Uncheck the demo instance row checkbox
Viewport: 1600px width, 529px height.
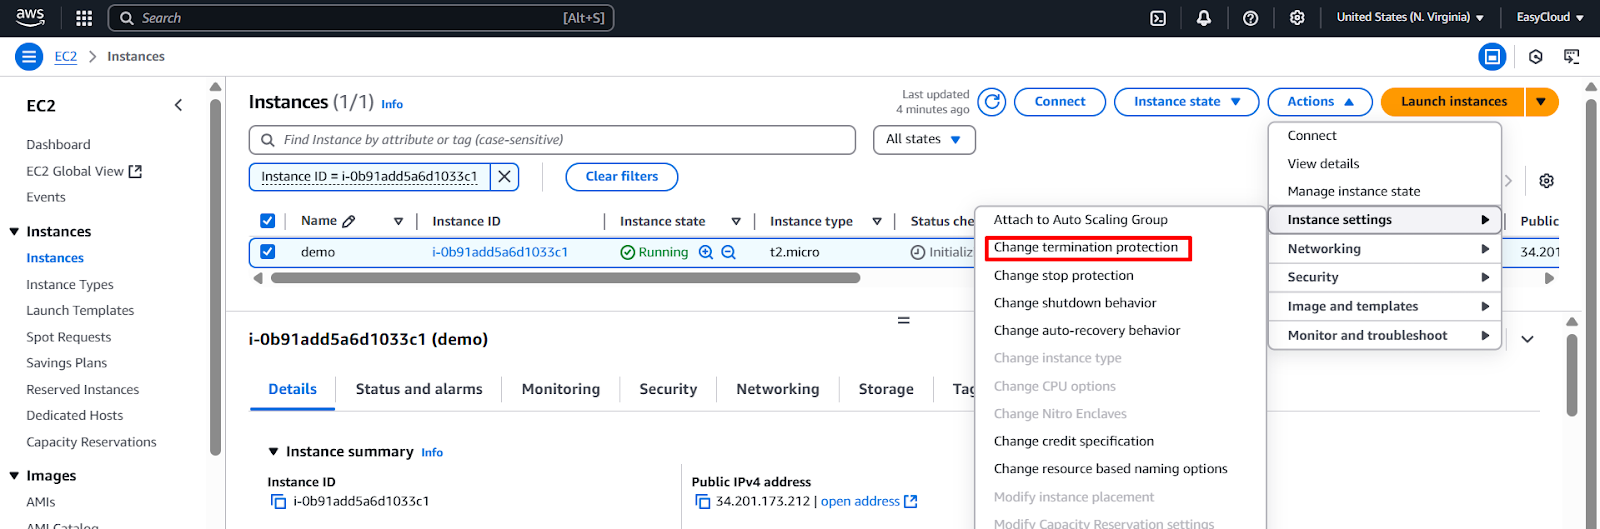pyautogui.click(x=267, y=252)
